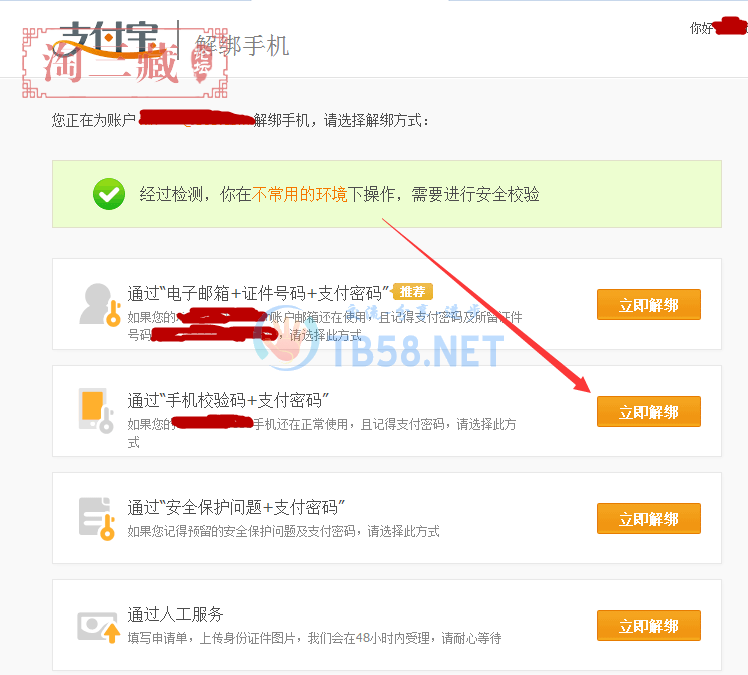
Task: Click the person-with-key email verification icon
Action: [99, 305]
